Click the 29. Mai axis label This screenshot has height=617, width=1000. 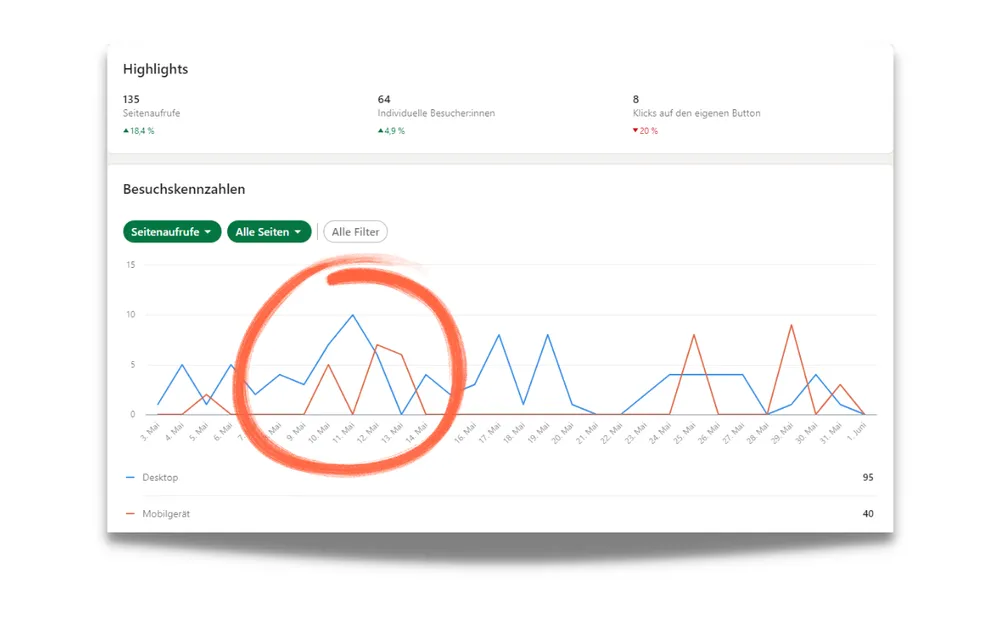pos(783,432)
